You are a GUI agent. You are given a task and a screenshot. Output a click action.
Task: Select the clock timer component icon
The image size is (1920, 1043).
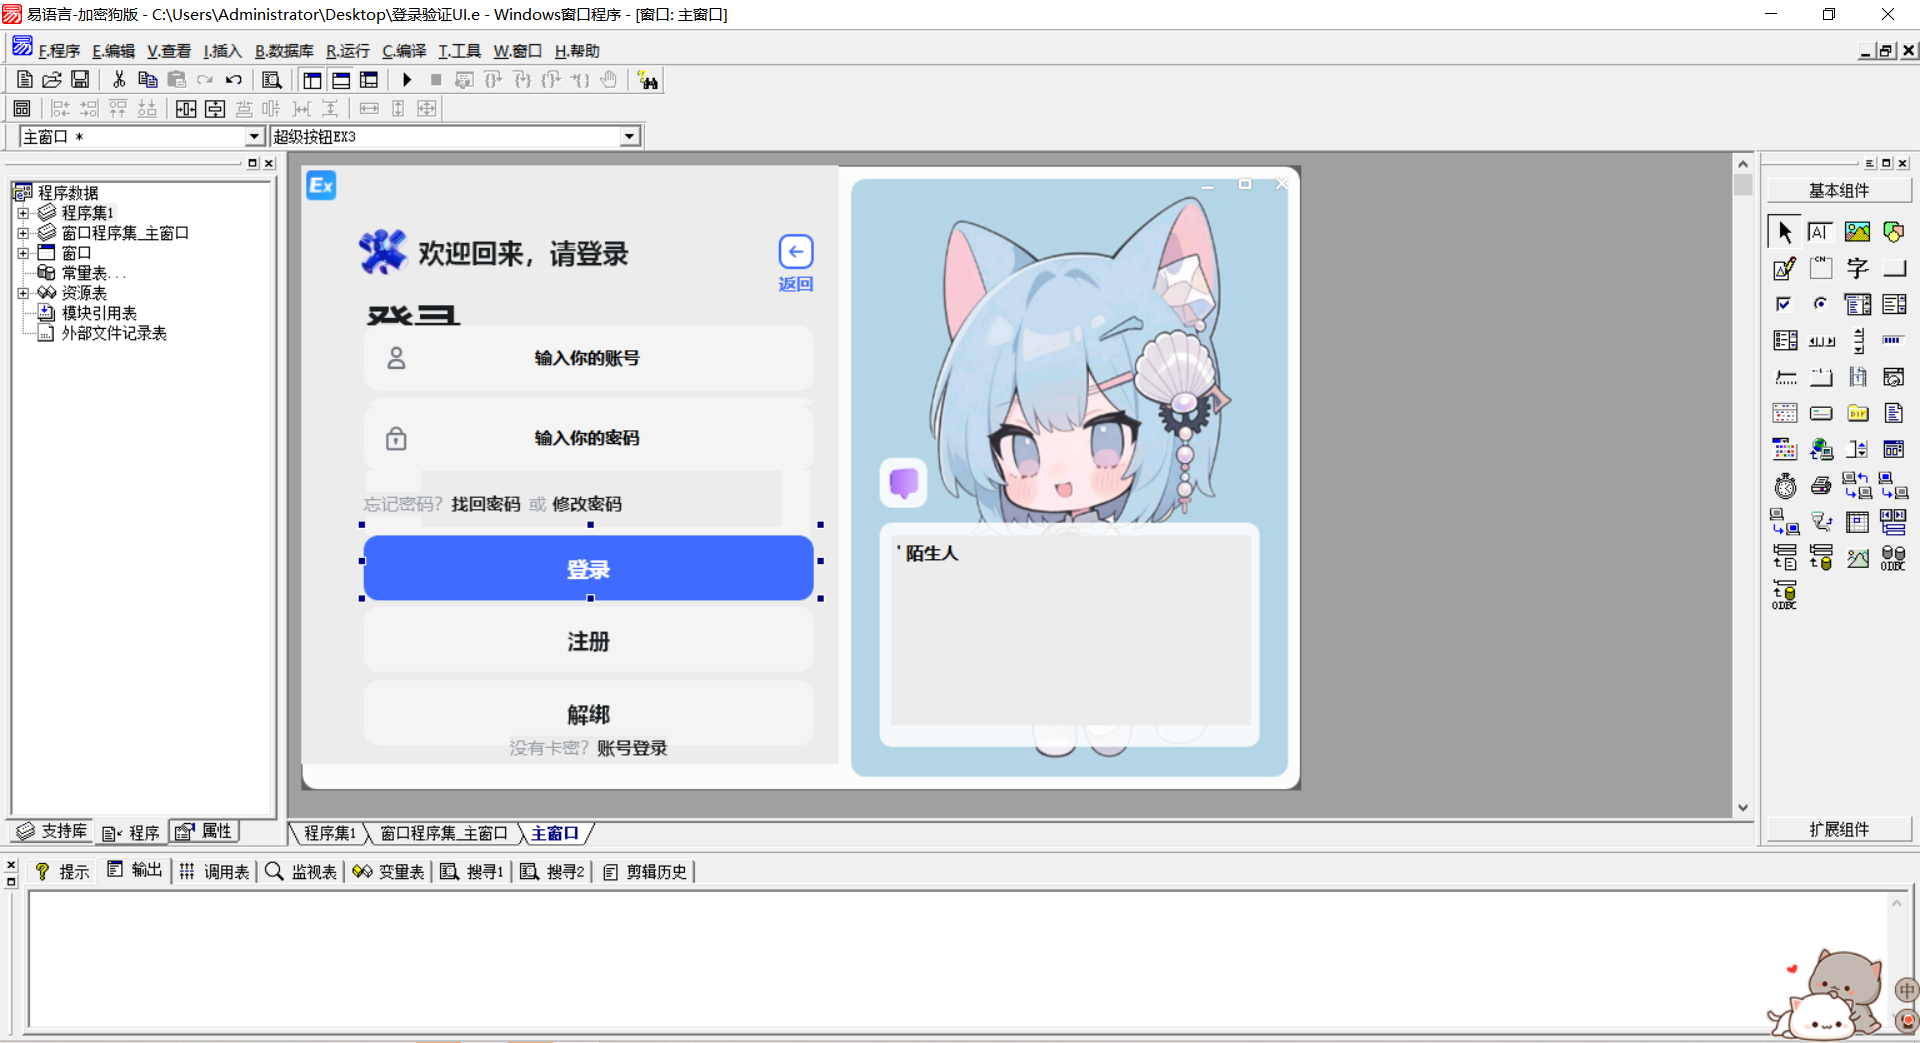click(1784, 485)
